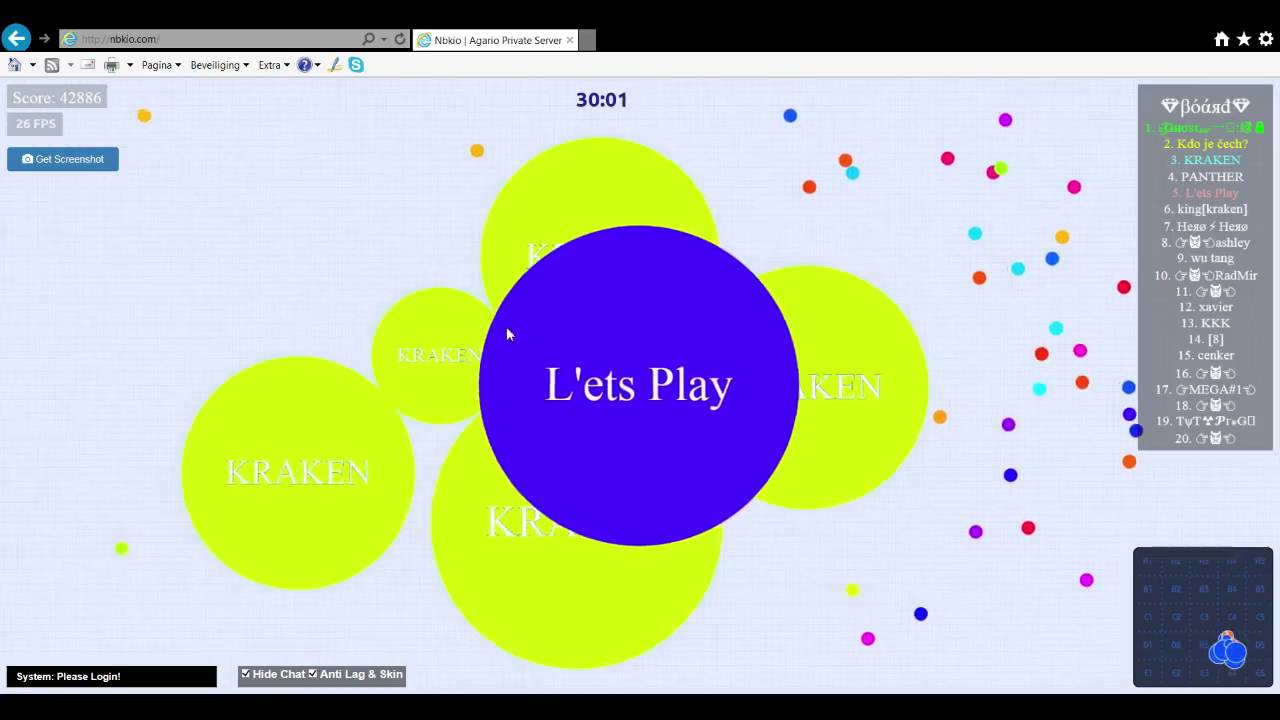Expand the address bar search dropdown arrow
The width and height of the screenshot is (1280, 720).
point(384,39)
